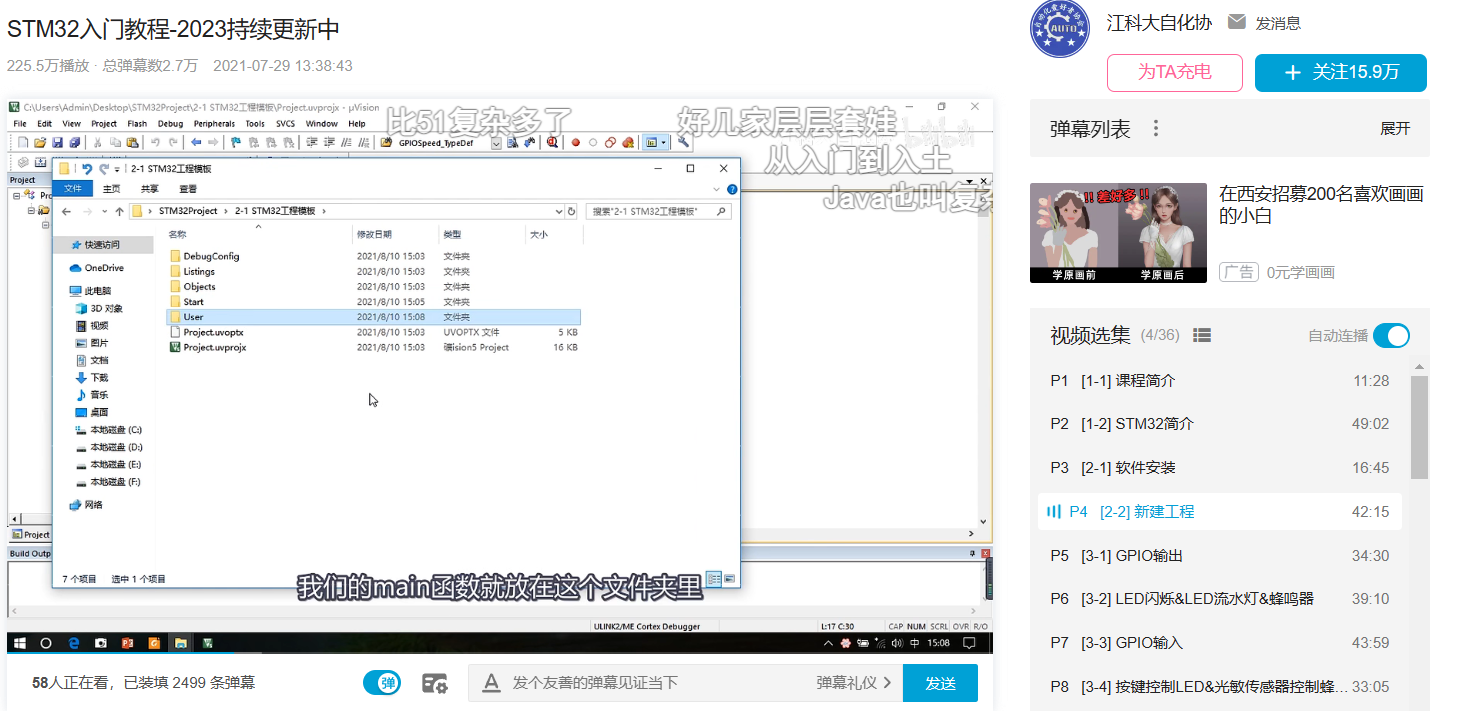Open ad link 在西安招募200名喜欢画画的小白
1460x711 pixels.
(x=1321, y=205)
